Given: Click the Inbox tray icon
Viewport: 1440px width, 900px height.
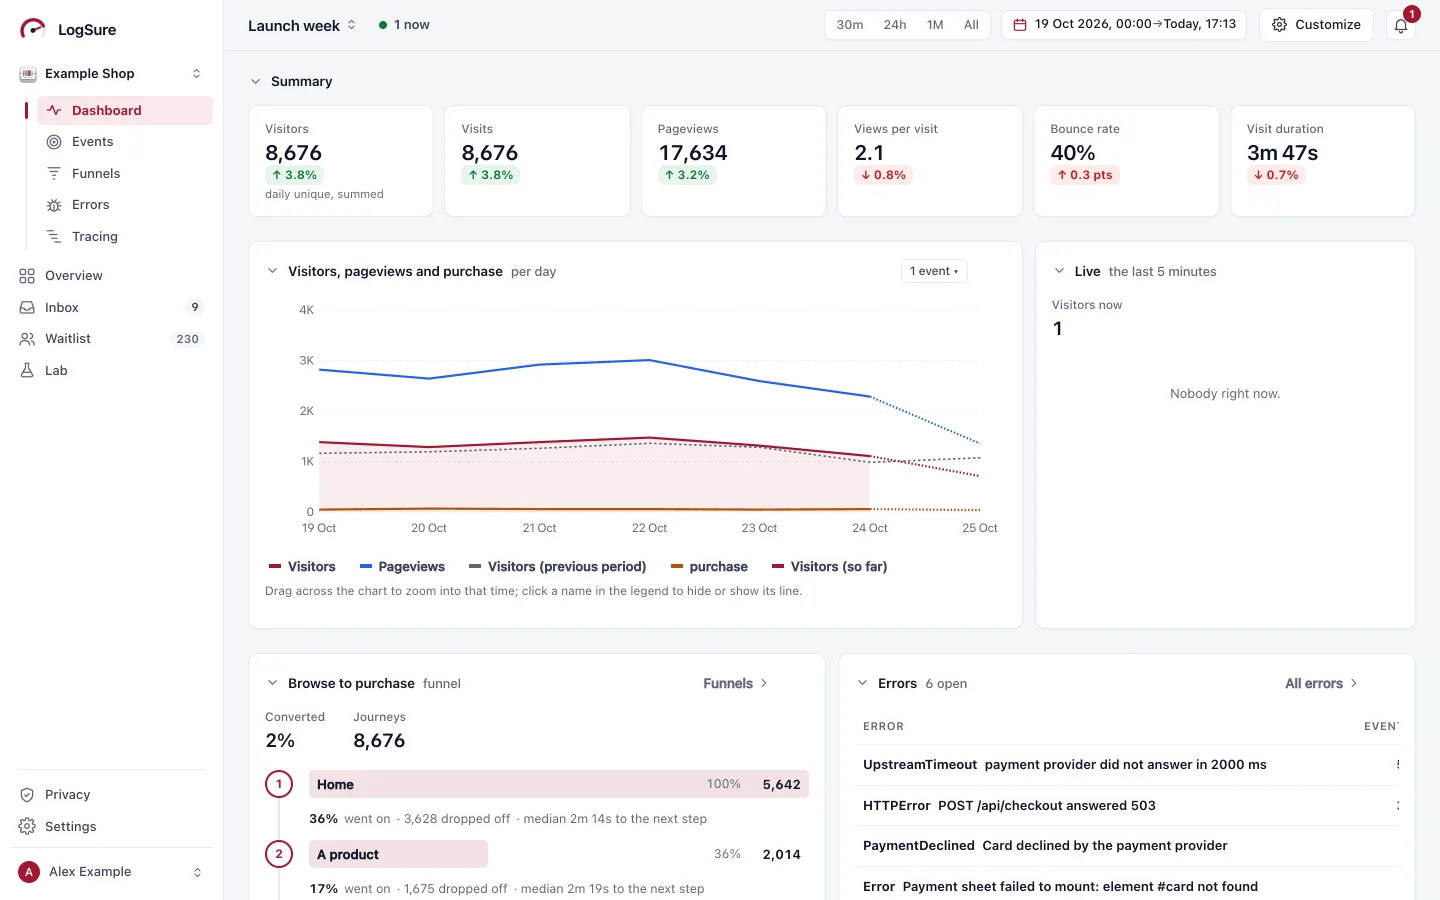Looking at the screenshot, I should 27,307.
